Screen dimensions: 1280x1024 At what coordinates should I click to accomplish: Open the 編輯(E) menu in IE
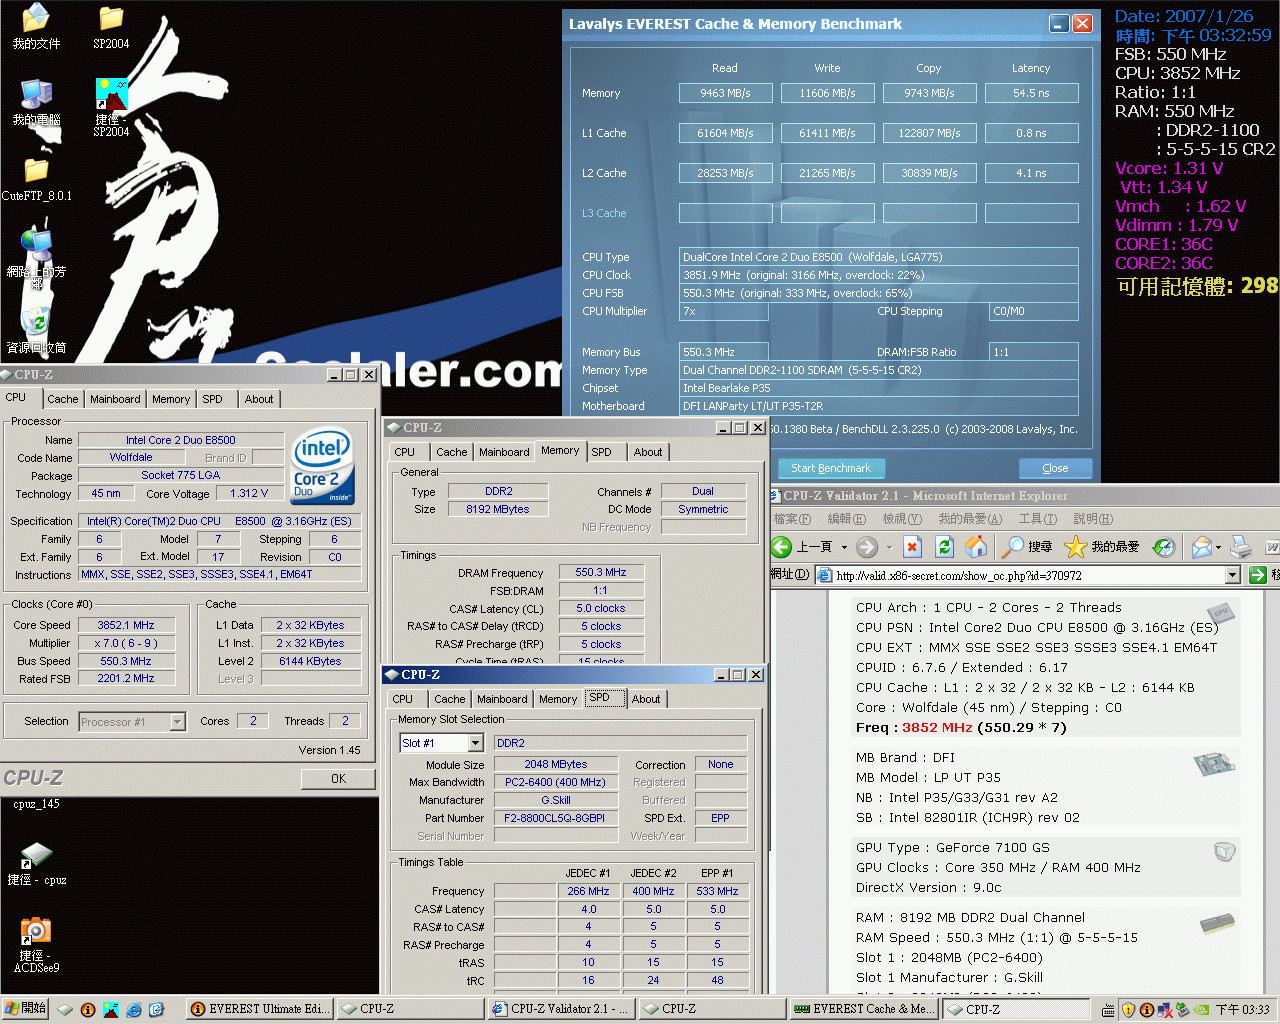(847, 519)
